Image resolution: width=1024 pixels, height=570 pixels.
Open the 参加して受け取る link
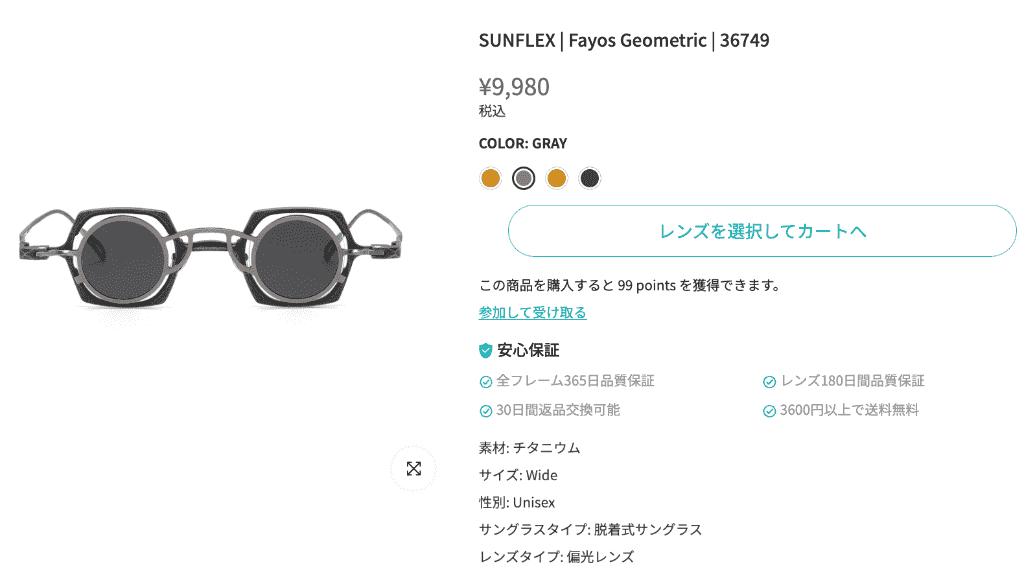532,312
